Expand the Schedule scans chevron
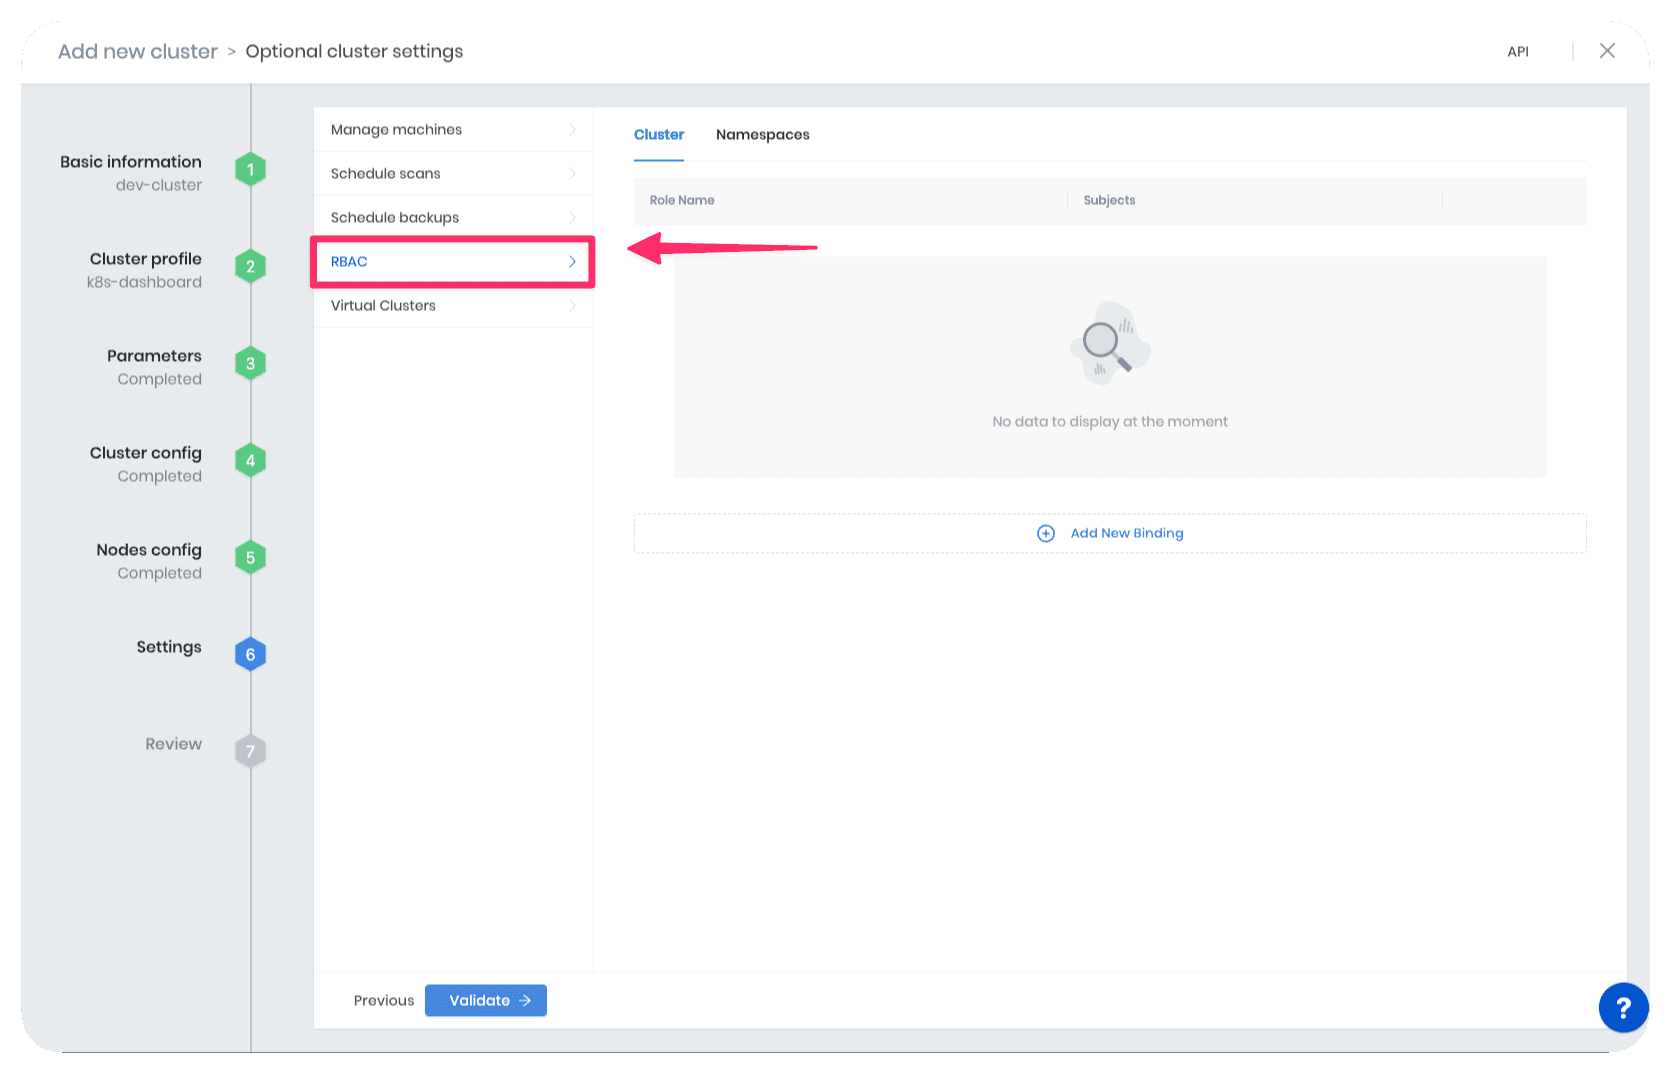 tap(572, 173)
